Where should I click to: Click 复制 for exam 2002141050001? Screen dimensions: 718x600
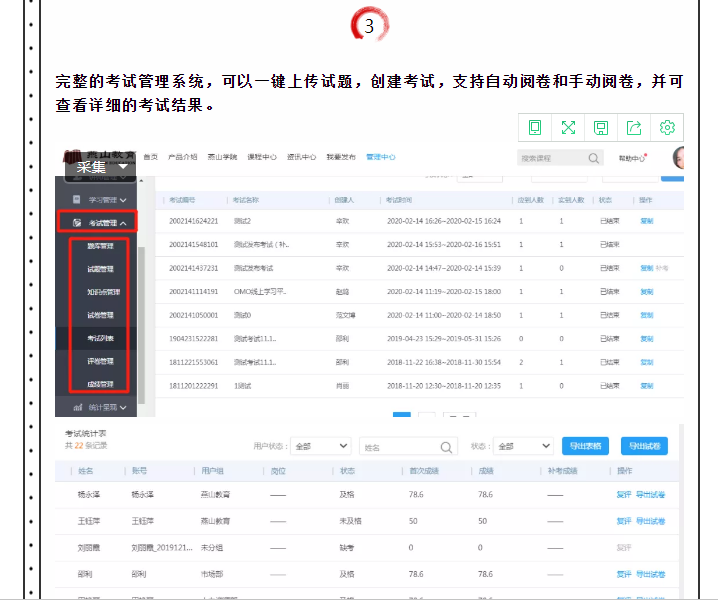pyautogui.click(x=647, y=315)
